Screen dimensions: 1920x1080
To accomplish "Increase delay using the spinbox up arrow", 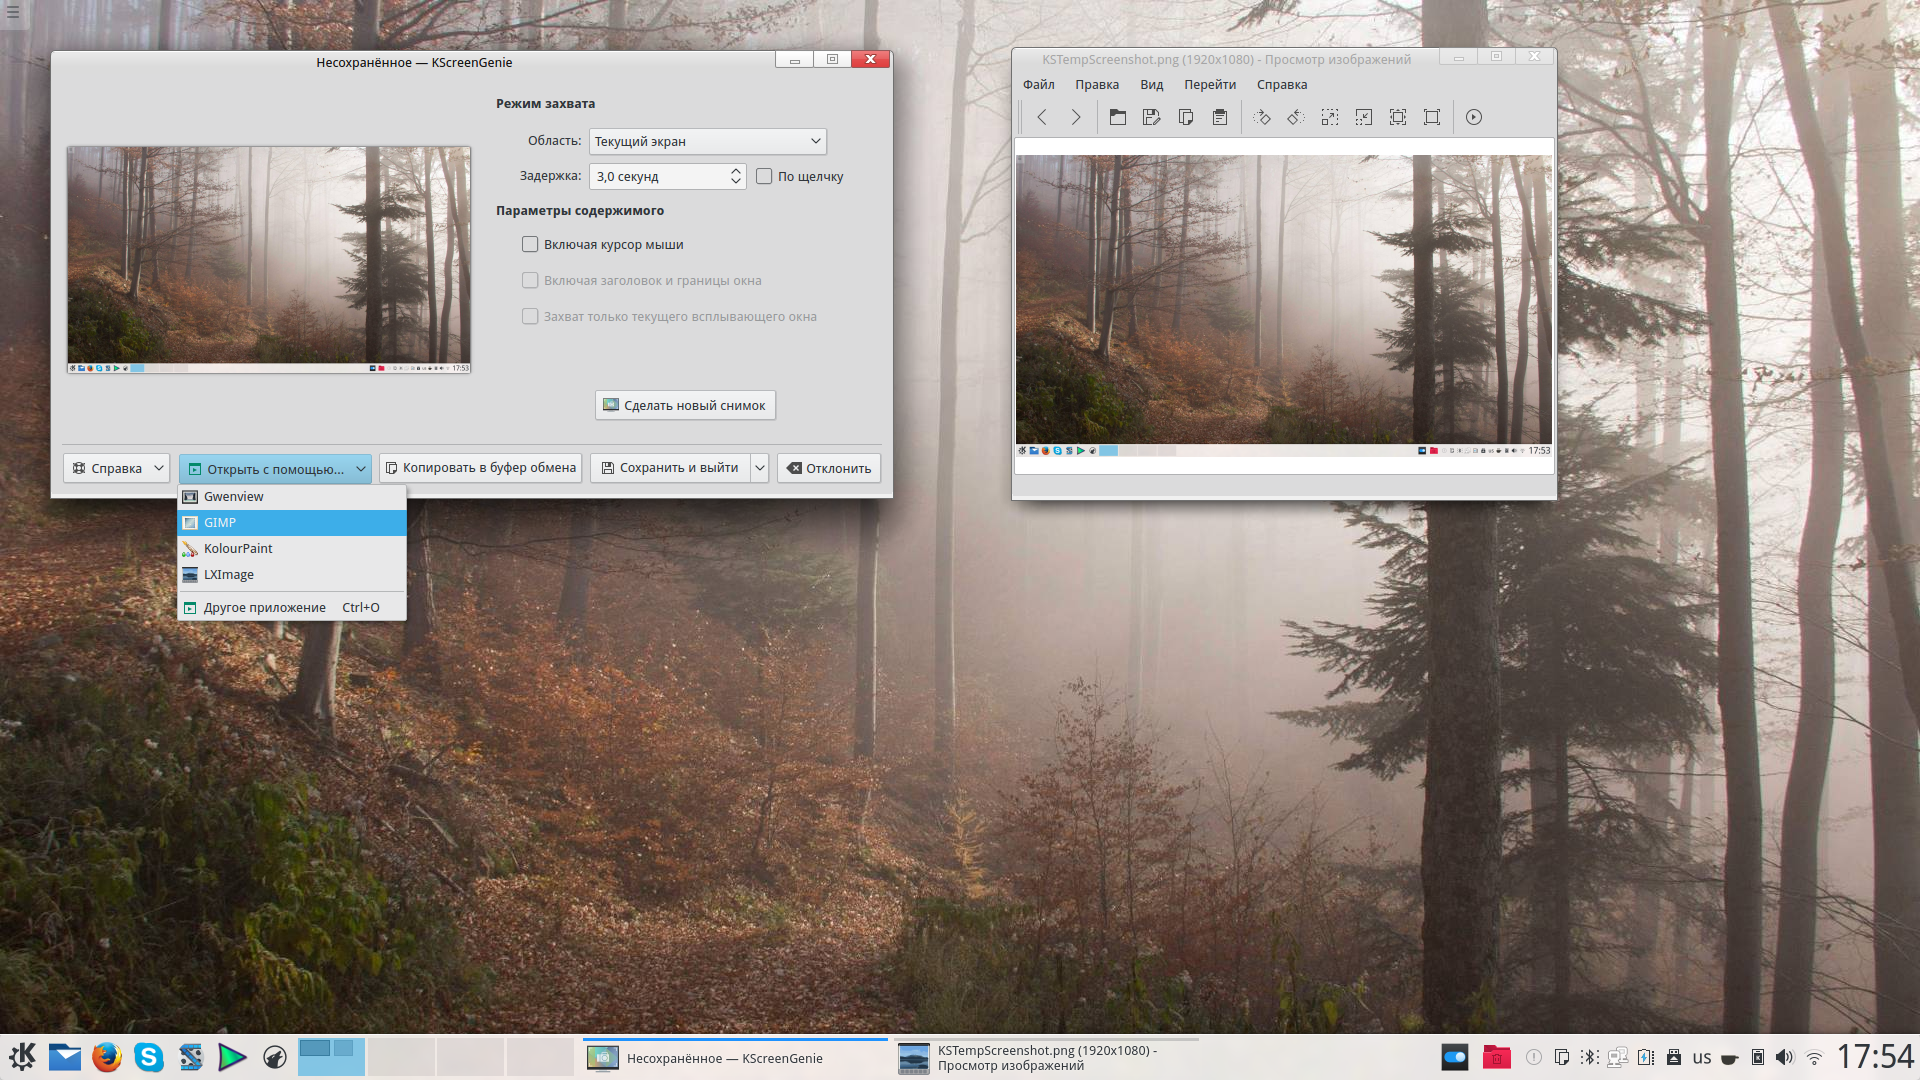I will click(x=736, y=171).
